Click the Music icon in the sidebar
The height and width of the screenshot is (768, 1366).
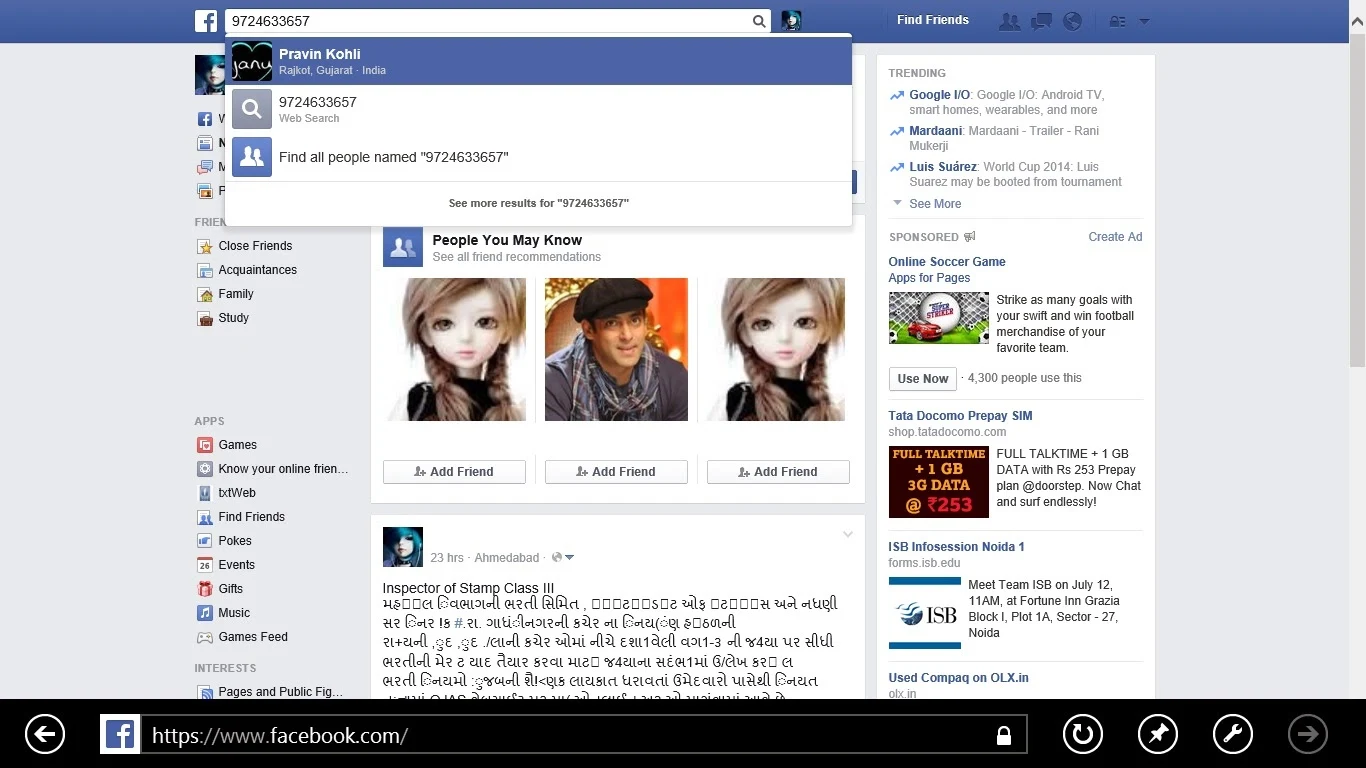point(205,613)
